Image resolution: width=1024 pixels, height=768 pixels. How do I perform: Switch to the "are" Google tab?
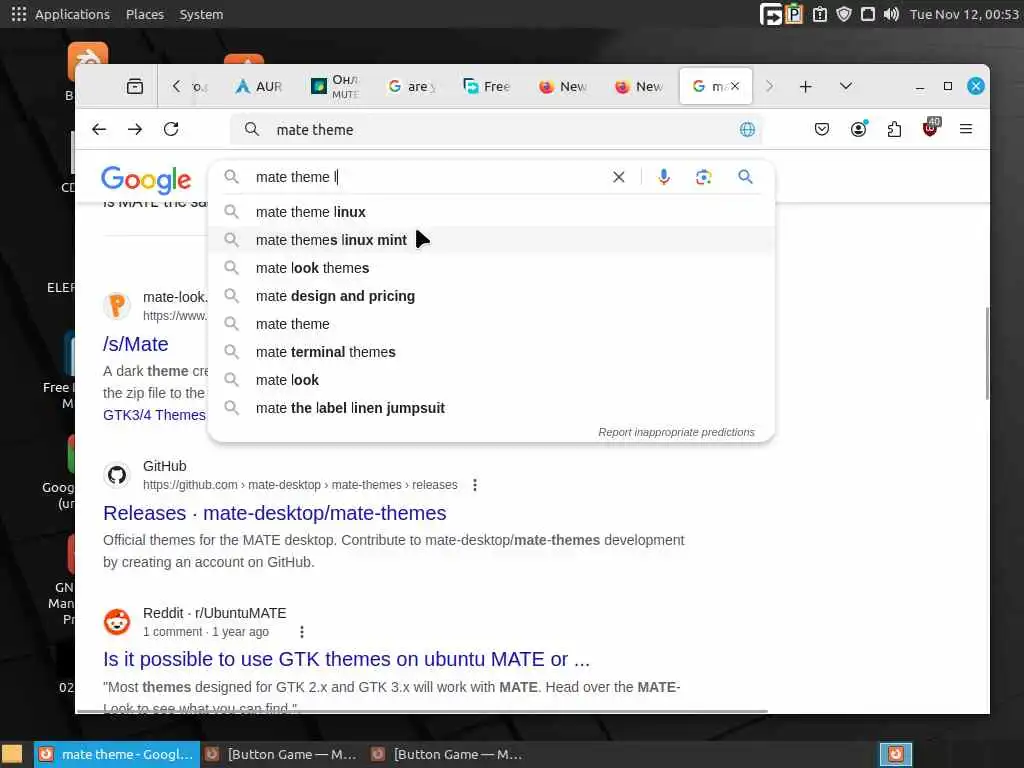(x=411, y=86)
